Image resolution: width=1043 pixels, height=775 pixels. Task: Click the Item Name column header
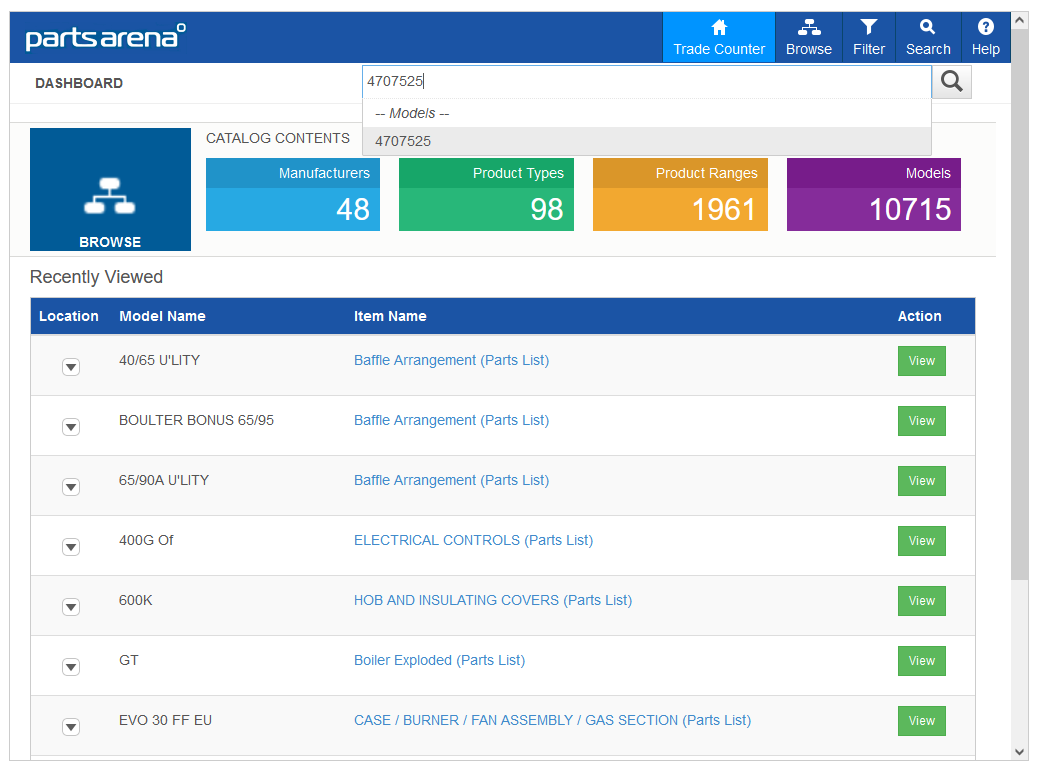click(390, 316)
